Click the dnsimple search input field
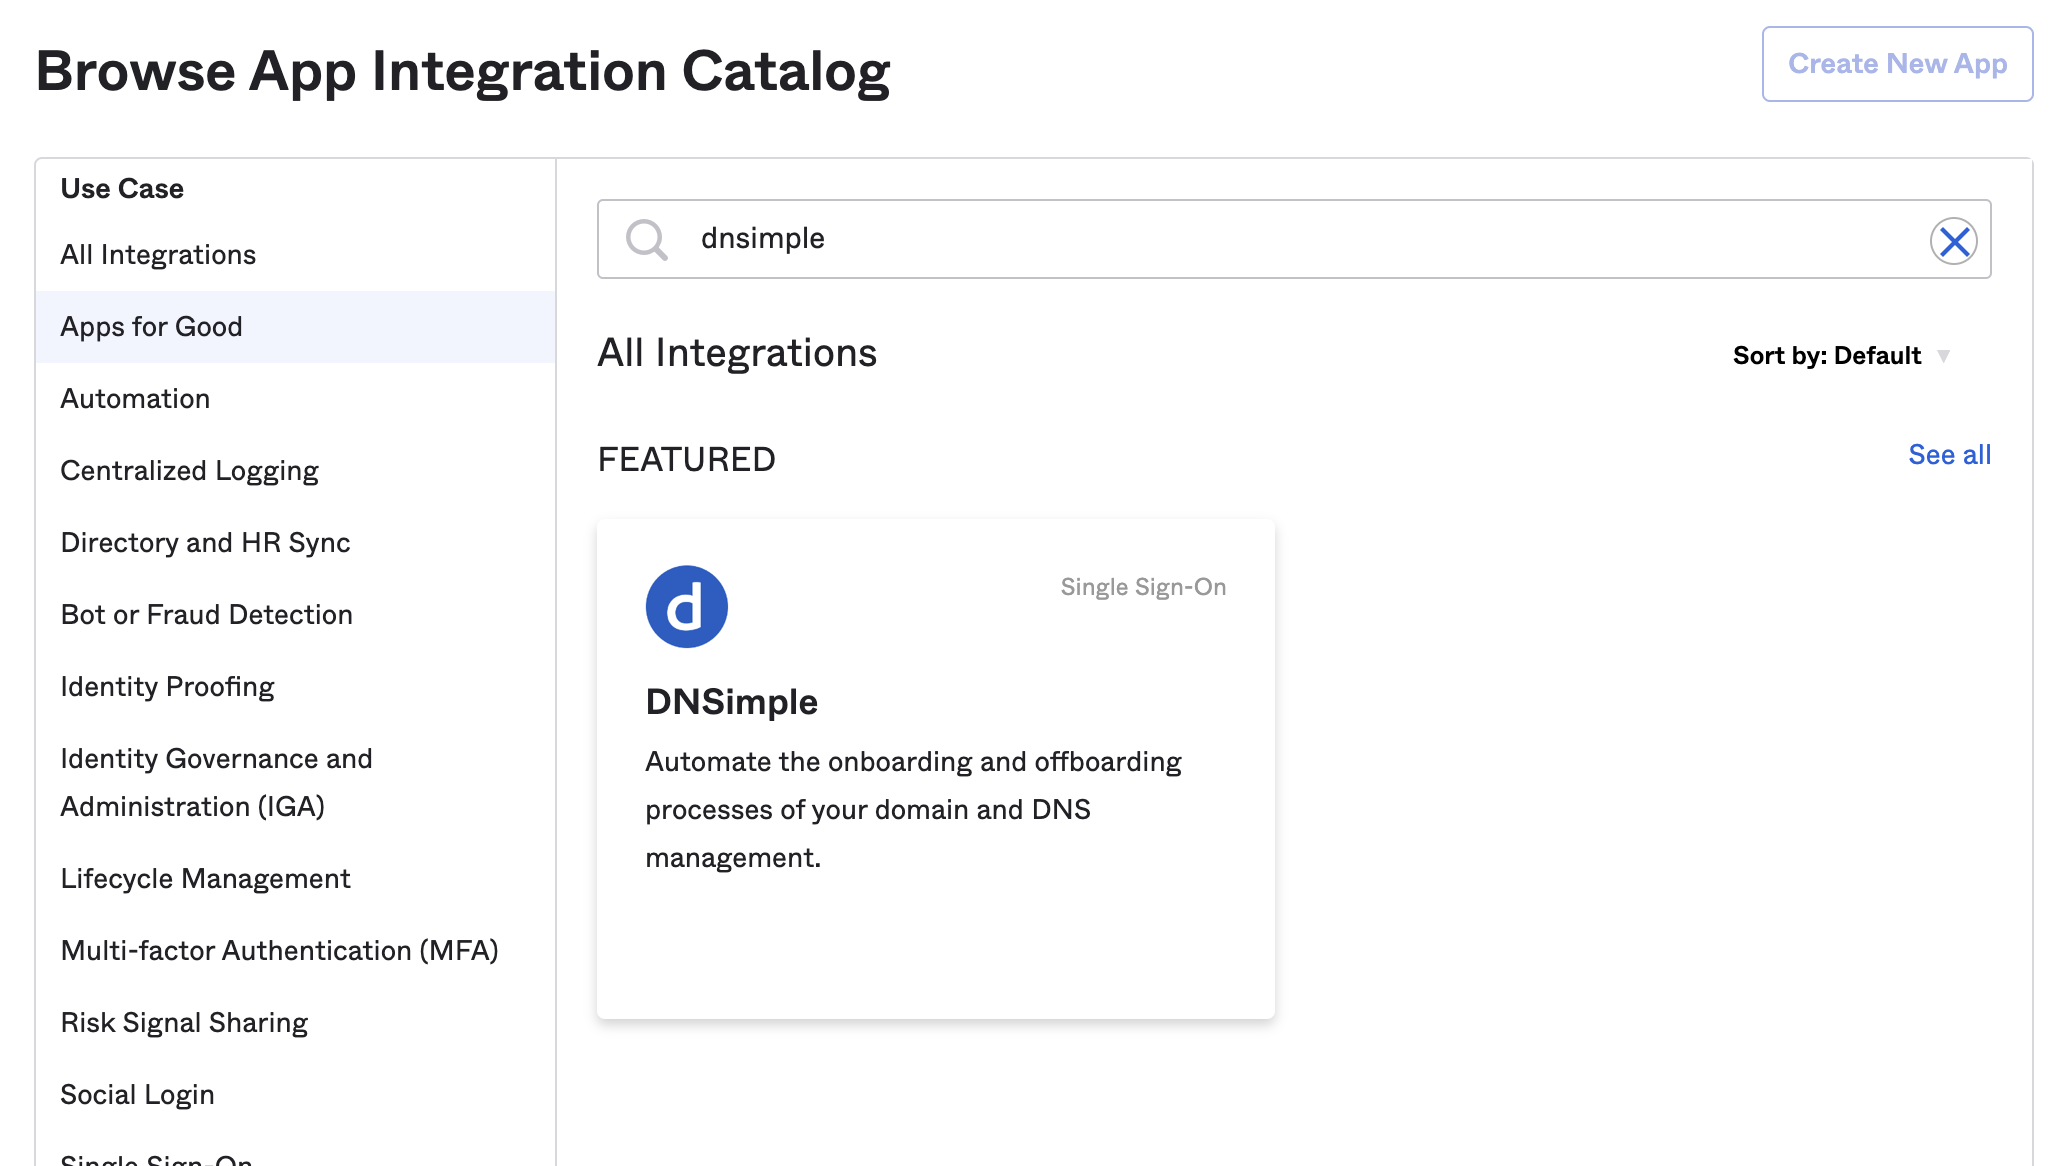Screen dimensions: 2064x1166 pos(1294,239)
